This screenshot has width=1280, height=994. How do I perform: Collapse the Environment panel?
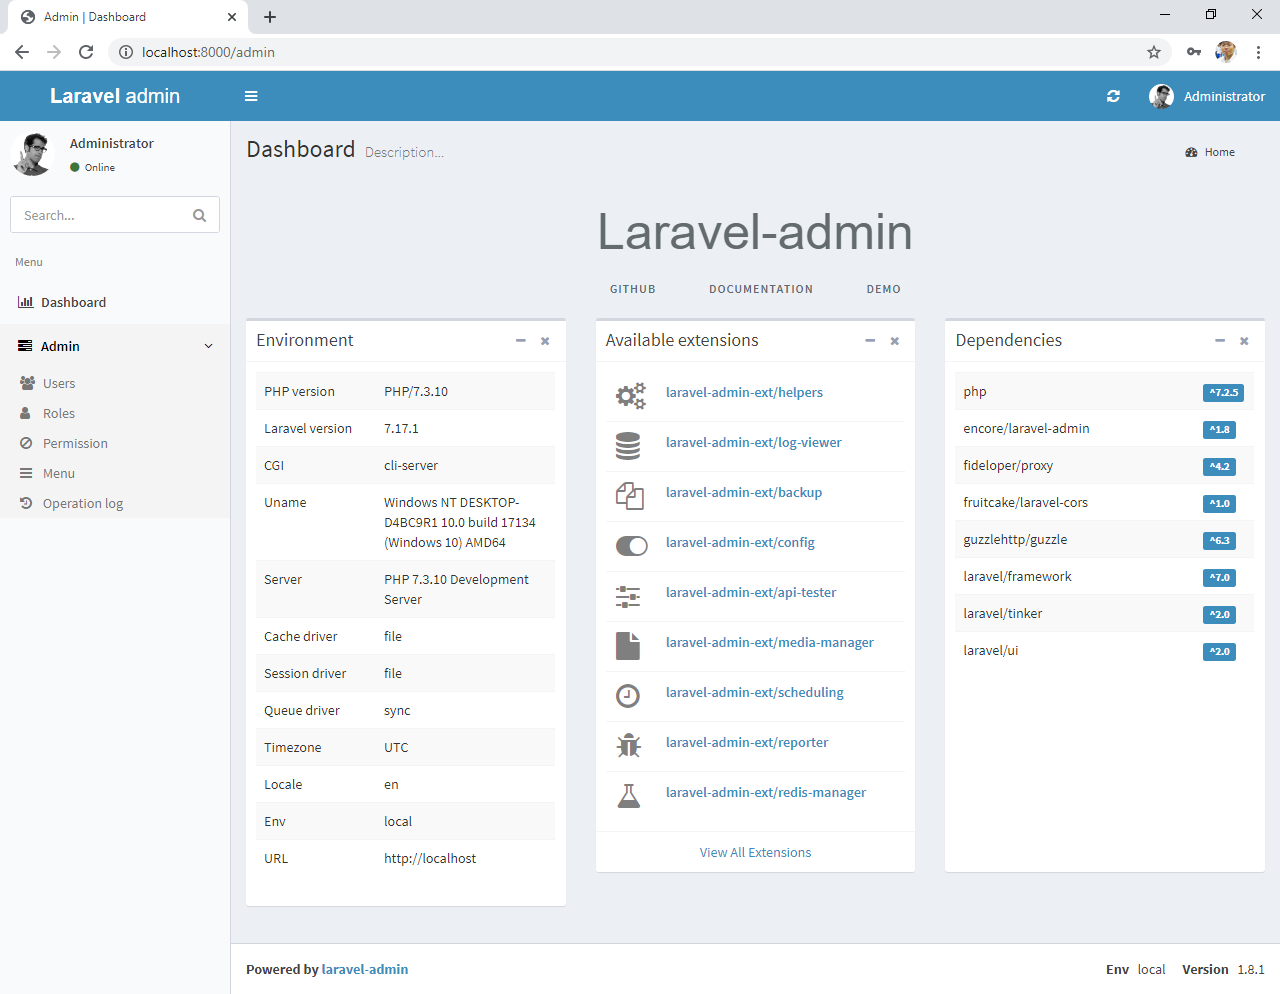521,341
